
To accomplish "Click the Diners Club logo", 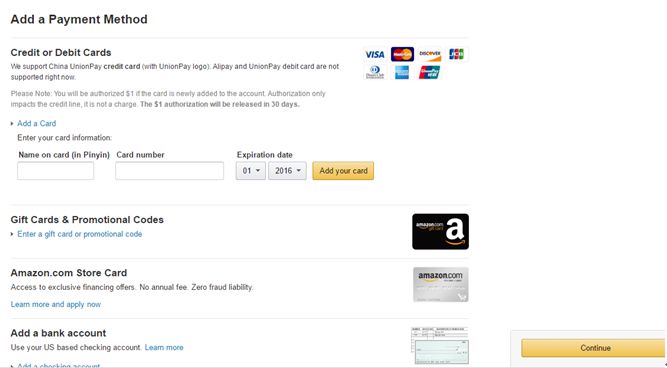I will [375, 72].
